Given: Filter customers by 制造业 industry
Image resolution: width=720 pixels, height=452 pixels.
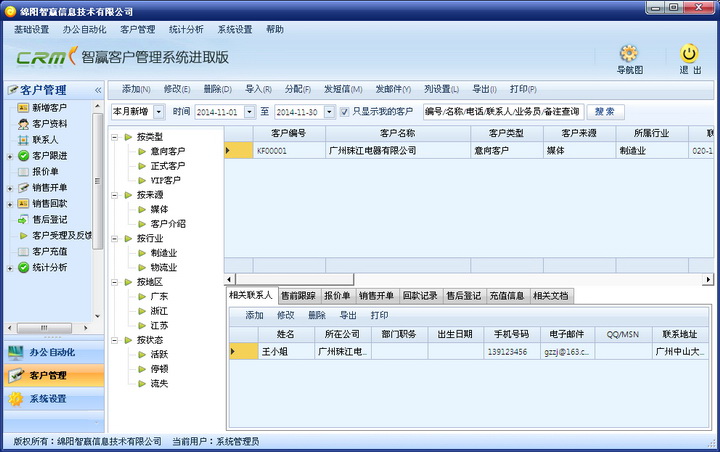Looking at the screenshot, I should (163, 253).
